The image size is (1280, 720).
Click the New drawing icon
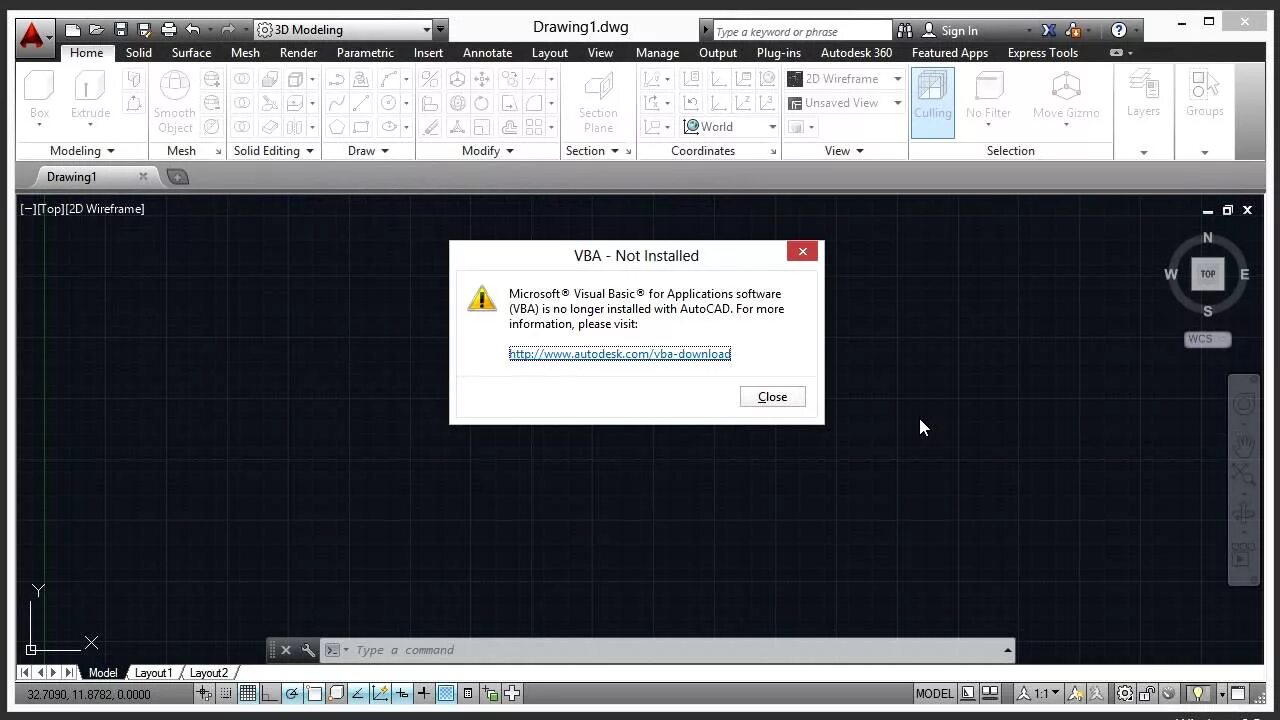click(x=73, y=30)
